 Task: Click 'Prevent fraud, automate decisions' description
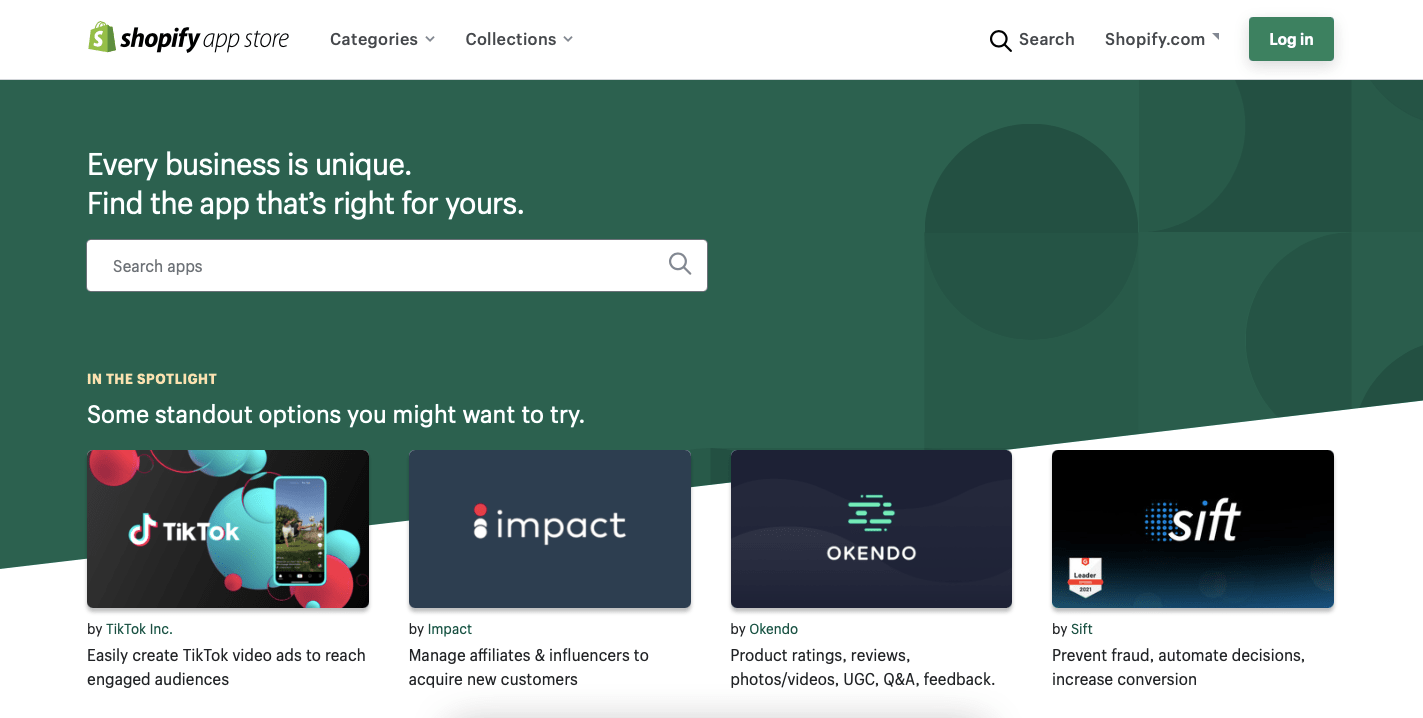point(1178,667)
